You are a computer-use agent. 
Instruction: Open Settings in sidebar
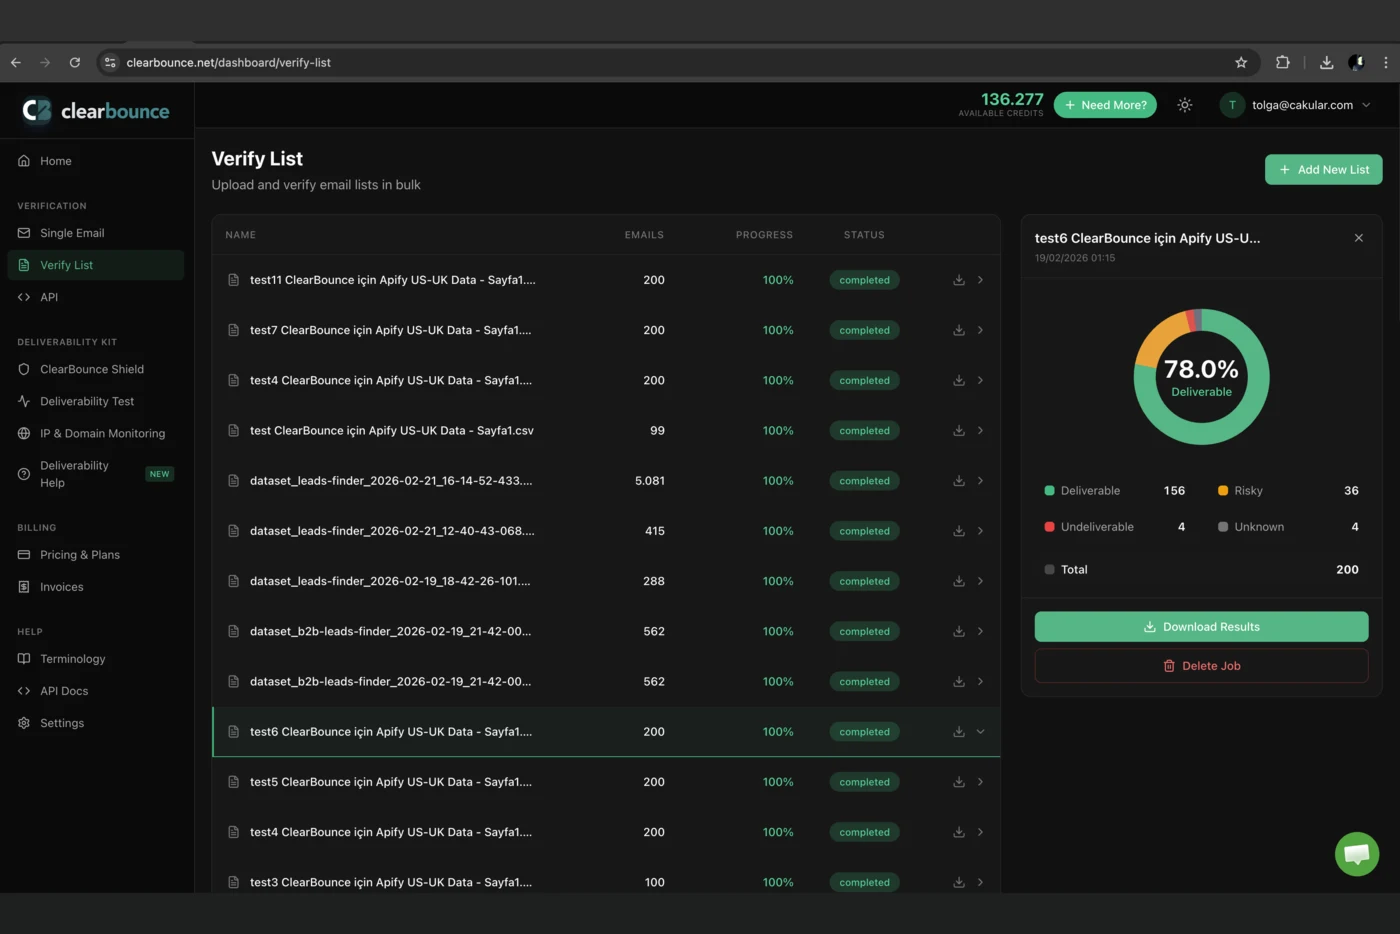click(x=96, y=723)
